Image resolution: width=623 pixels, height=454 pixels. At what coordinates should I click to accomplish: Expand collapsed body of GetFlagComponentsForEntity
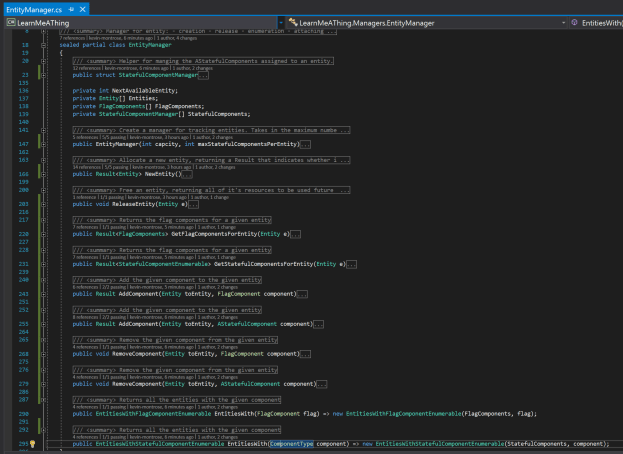coord(296,234)
